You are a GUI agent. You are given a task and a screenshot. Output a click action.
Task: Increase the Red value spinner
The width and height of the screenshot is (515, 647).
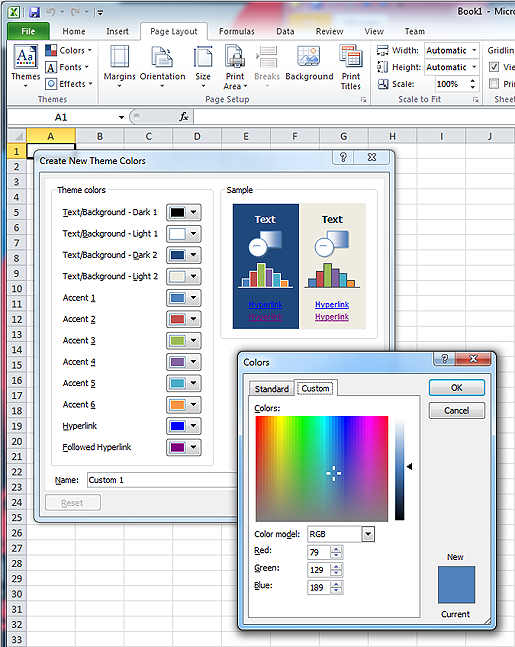pyautogui.click(x=336, y=549)
